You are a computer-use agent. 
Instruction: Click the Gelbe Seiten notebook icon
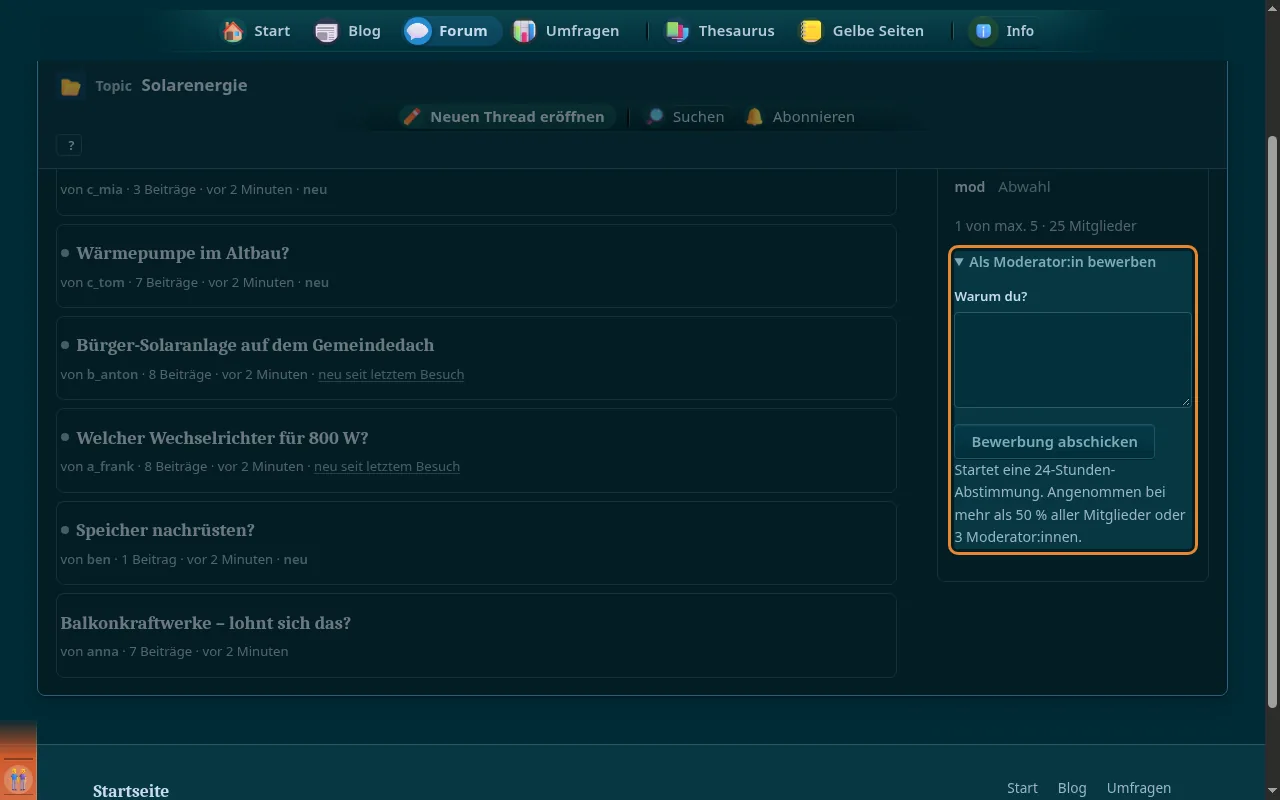pyautogui.click(x=812, y=31)
